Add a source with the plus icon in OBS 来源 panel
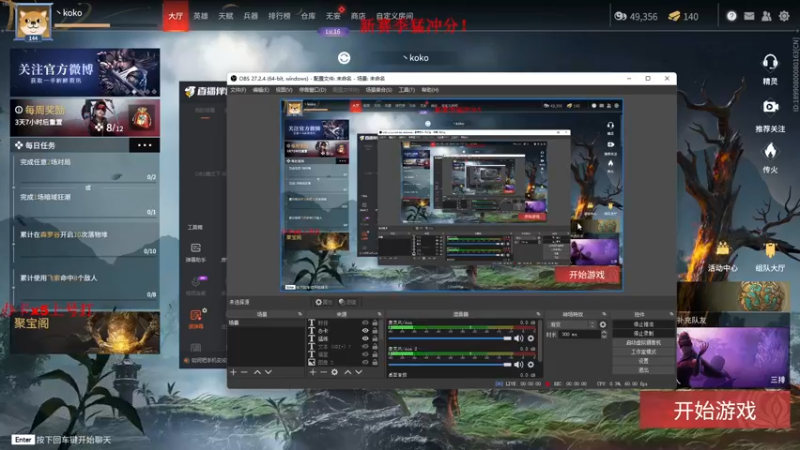This screenshot has width=800, height=450. click(313, 372)
